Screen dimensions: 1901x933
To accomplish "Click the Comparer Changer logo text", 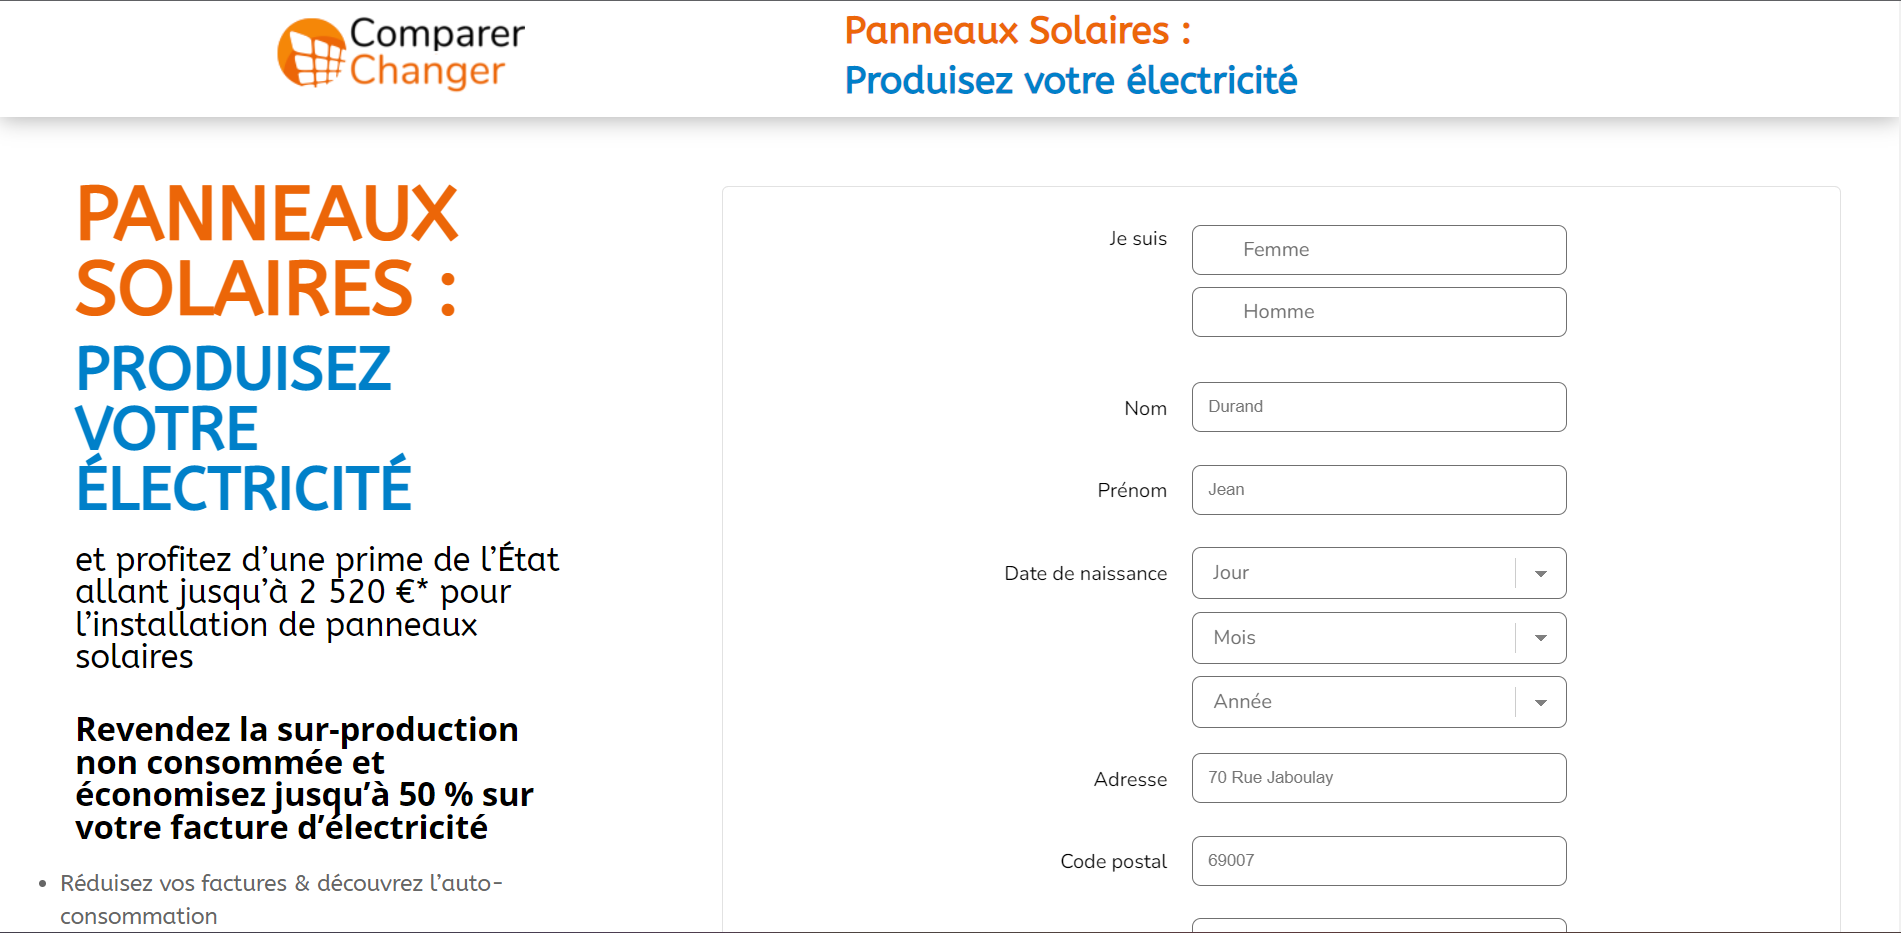I will pyautogui.click(x=437, y=52).
